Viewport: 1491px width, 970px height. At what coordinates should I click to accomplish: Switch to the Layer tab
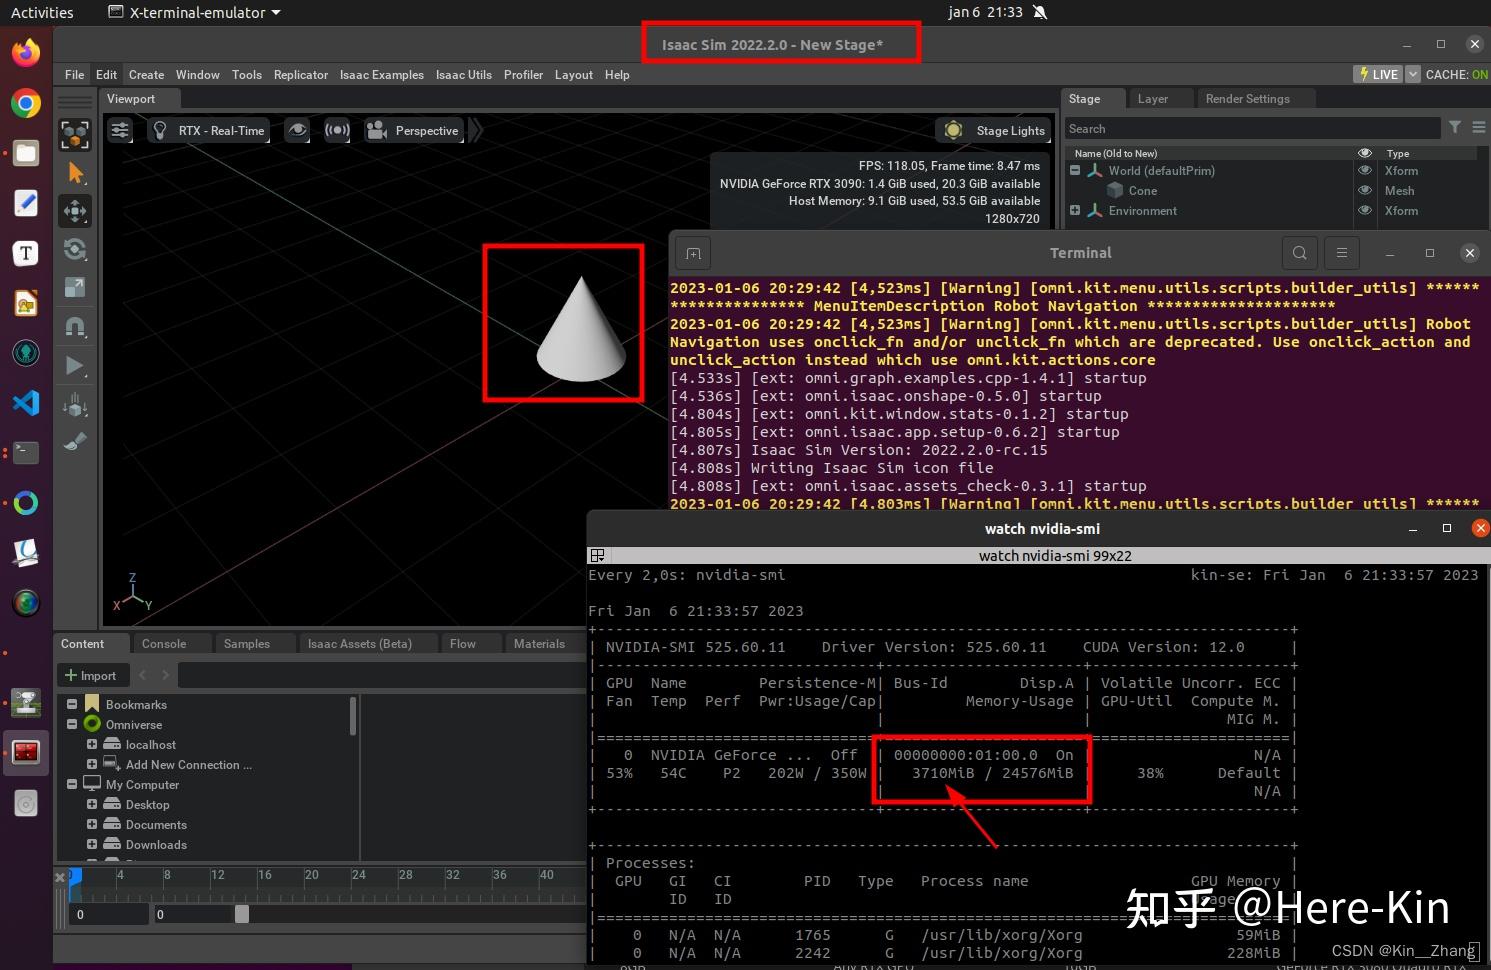pyautogui.click(x=1151, y=98)
